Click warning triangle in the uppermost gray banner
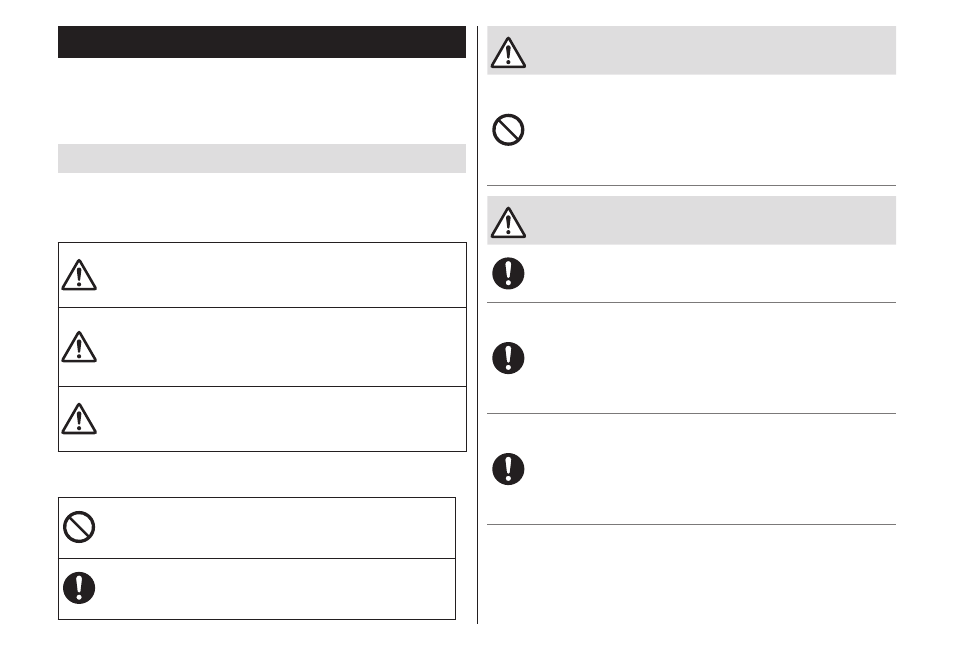Image resolution: width=954 pixels, height=671 pixels. coord(508,52)
